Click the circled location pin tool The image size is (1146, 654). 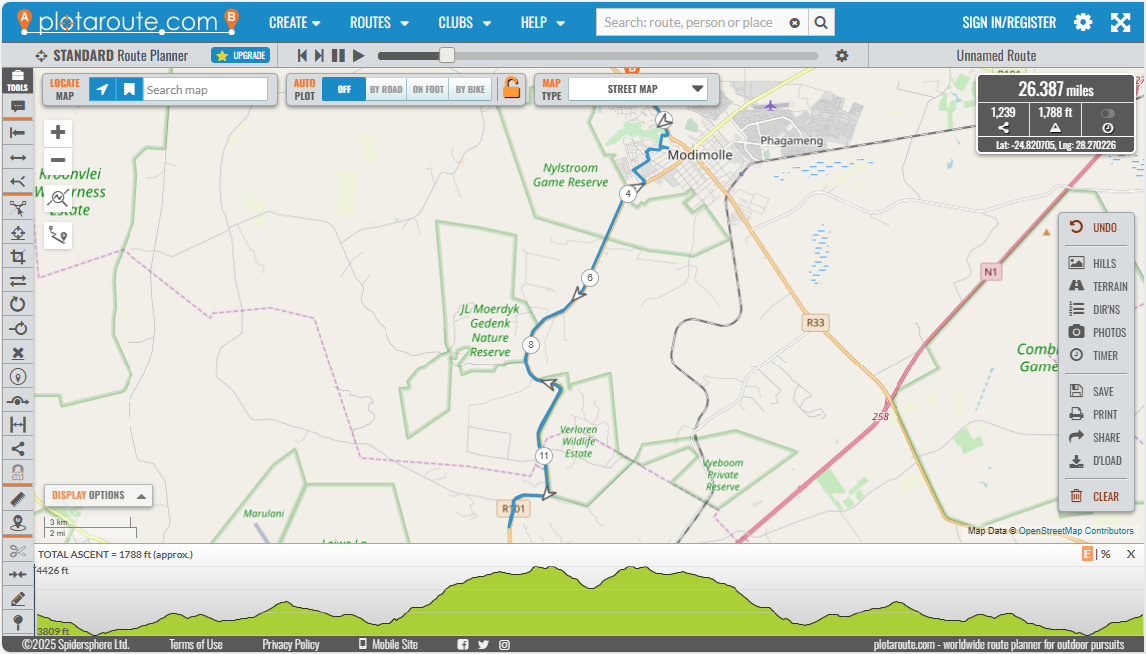point(18,377)
